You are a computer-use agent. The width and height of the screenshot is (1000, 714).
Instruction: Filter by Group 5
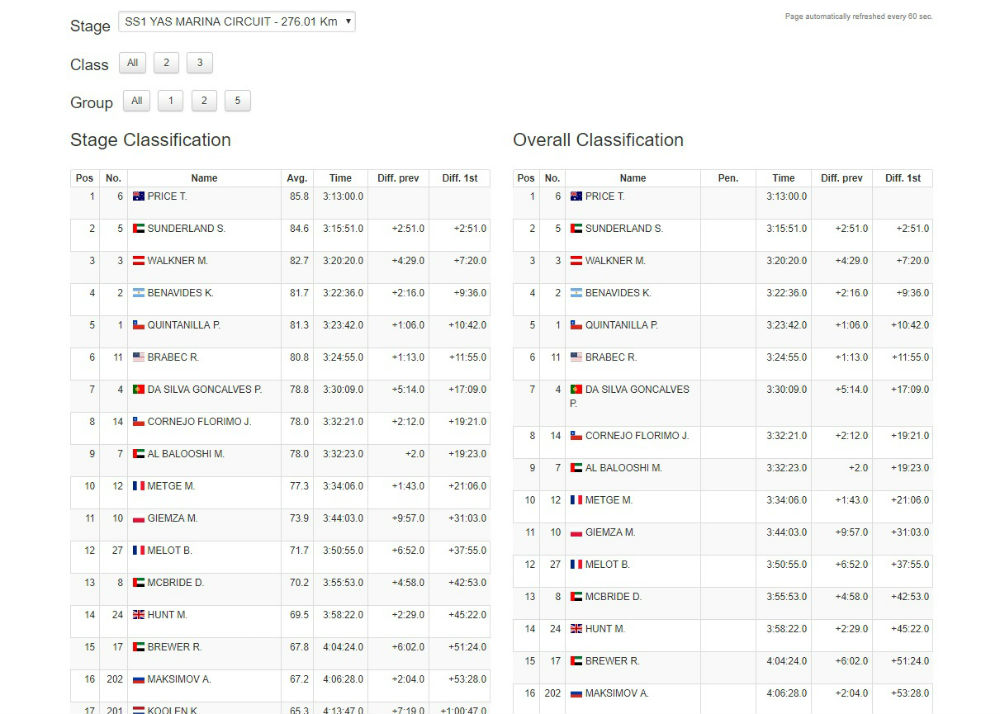237,101
